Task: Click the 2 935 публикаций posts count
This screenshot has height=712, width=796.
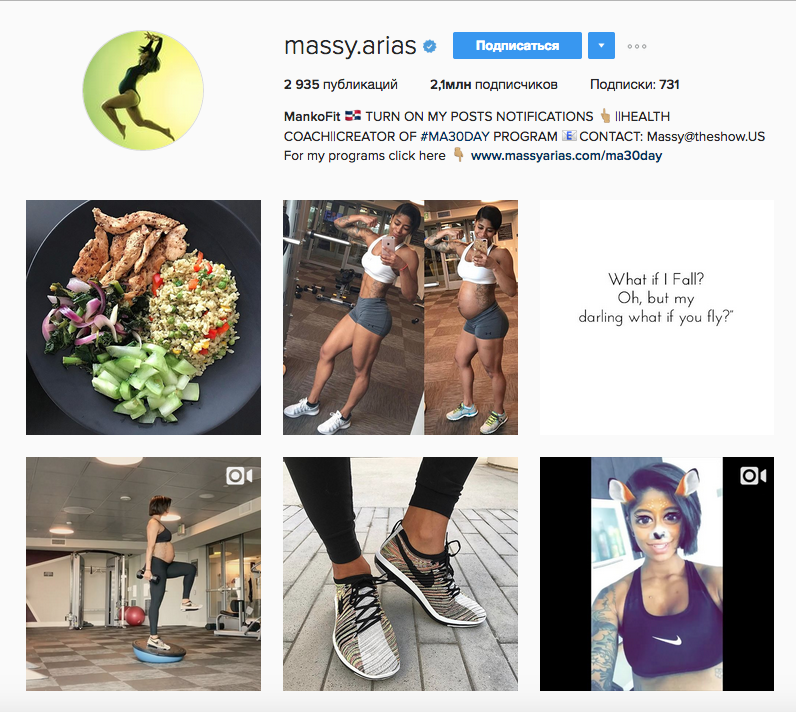Action: coord(341,85)
